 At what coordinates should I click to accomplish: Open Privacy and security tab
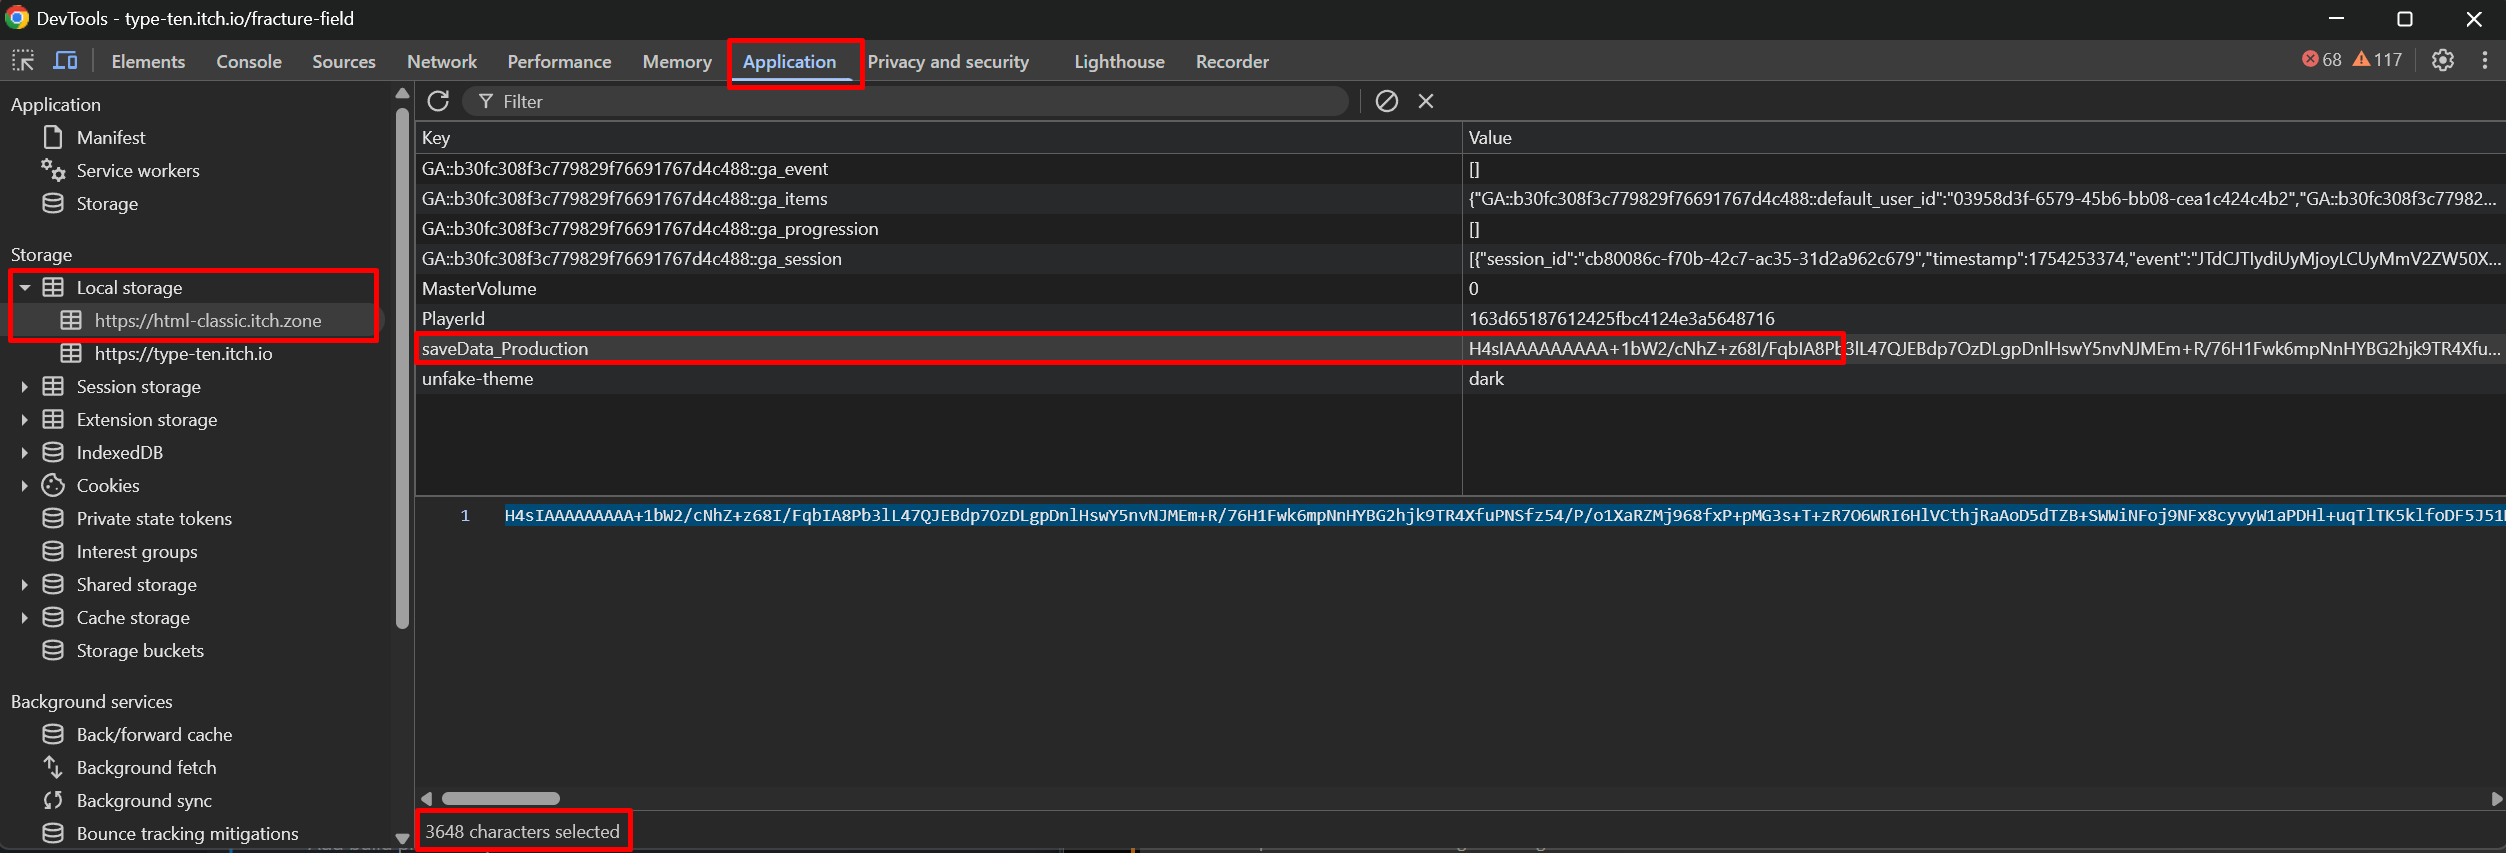[x=948, y=61]
